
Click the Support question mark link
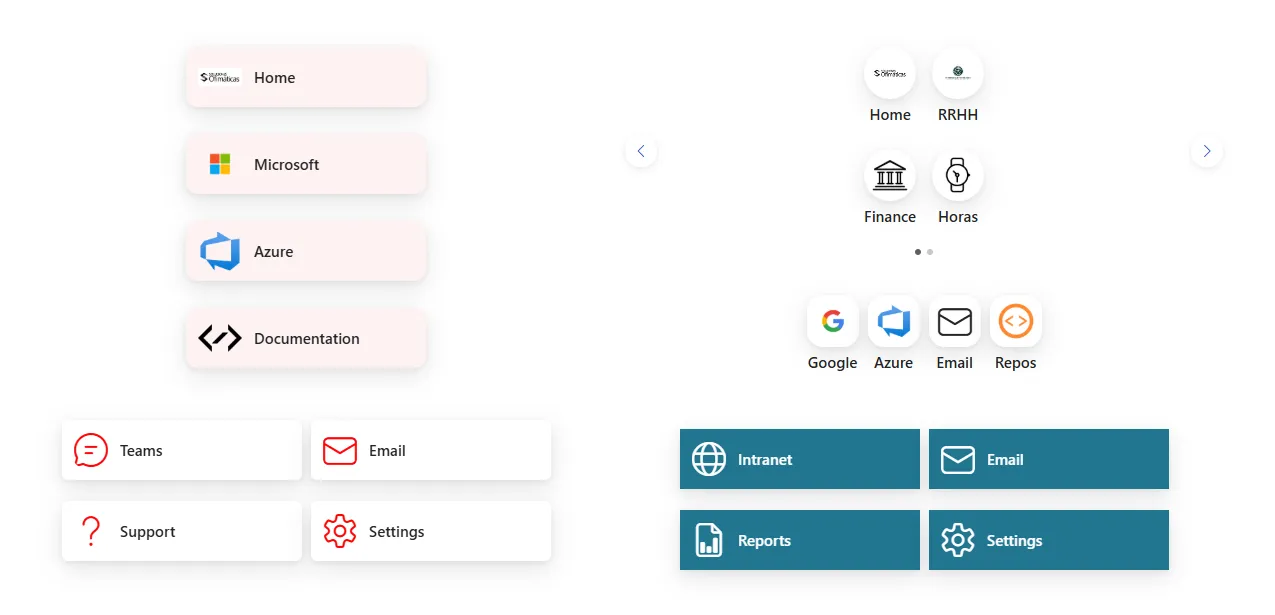point(181,531)
